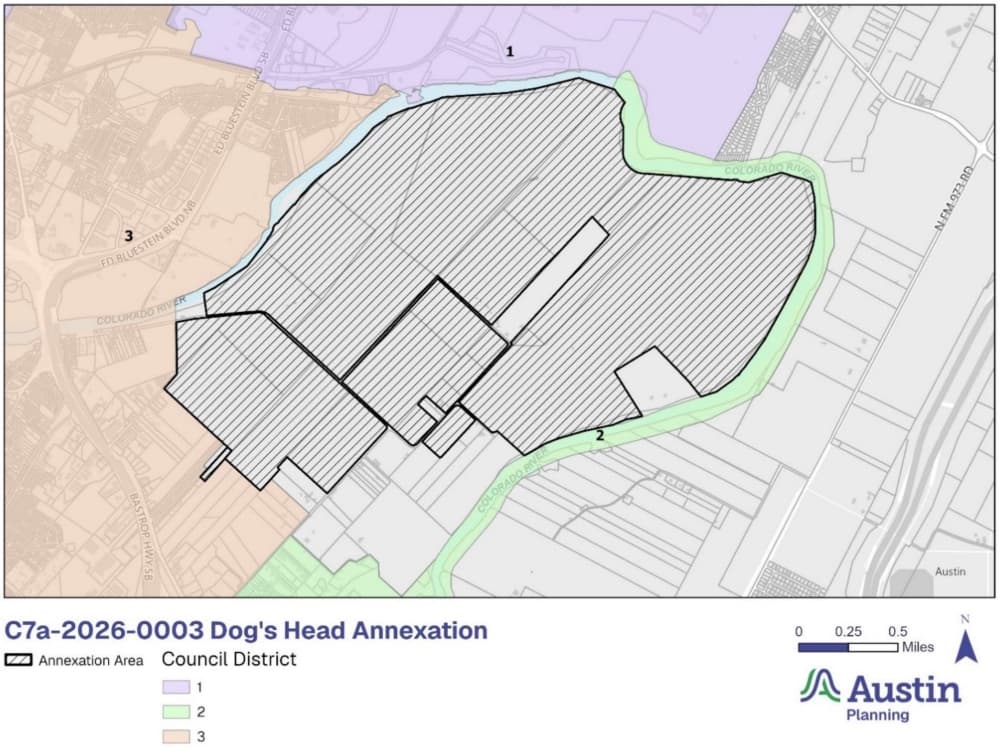Click the 'Miles' scale bar unit label
1000x751 pixels.
point(918,647)
